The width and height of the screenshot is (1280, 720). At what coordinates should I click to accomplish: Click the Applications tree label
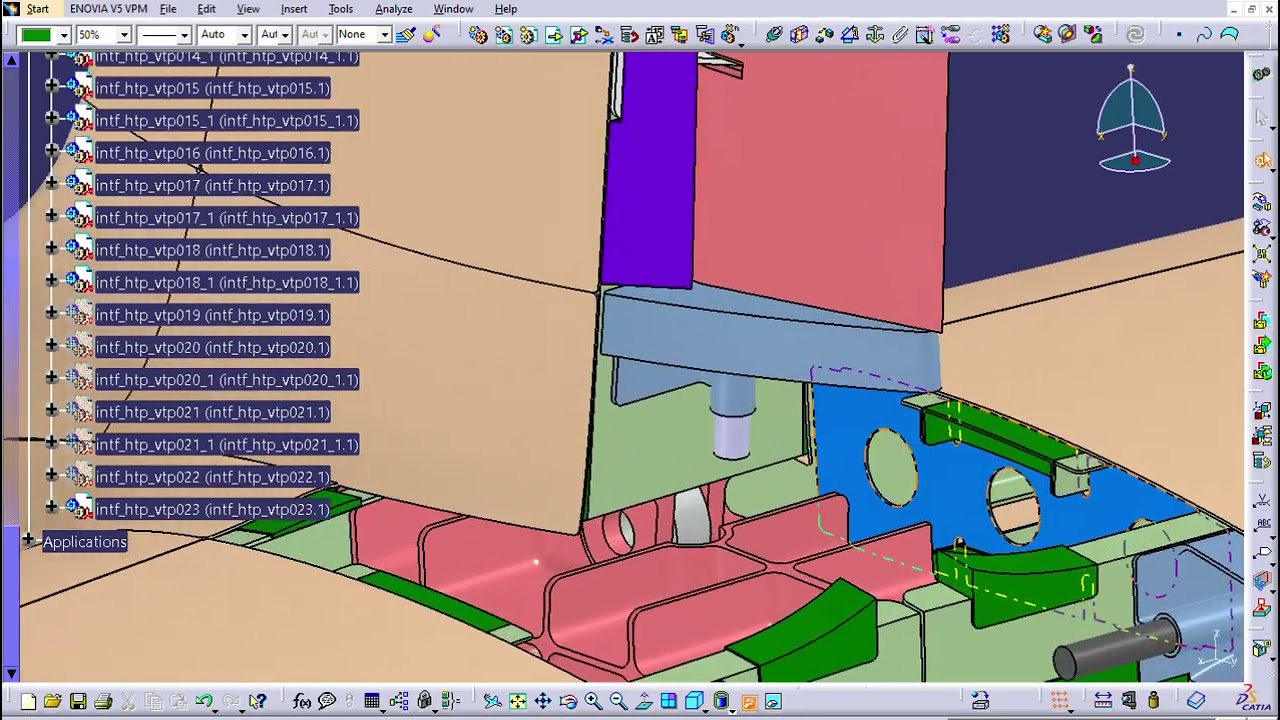tap(85, 542)
